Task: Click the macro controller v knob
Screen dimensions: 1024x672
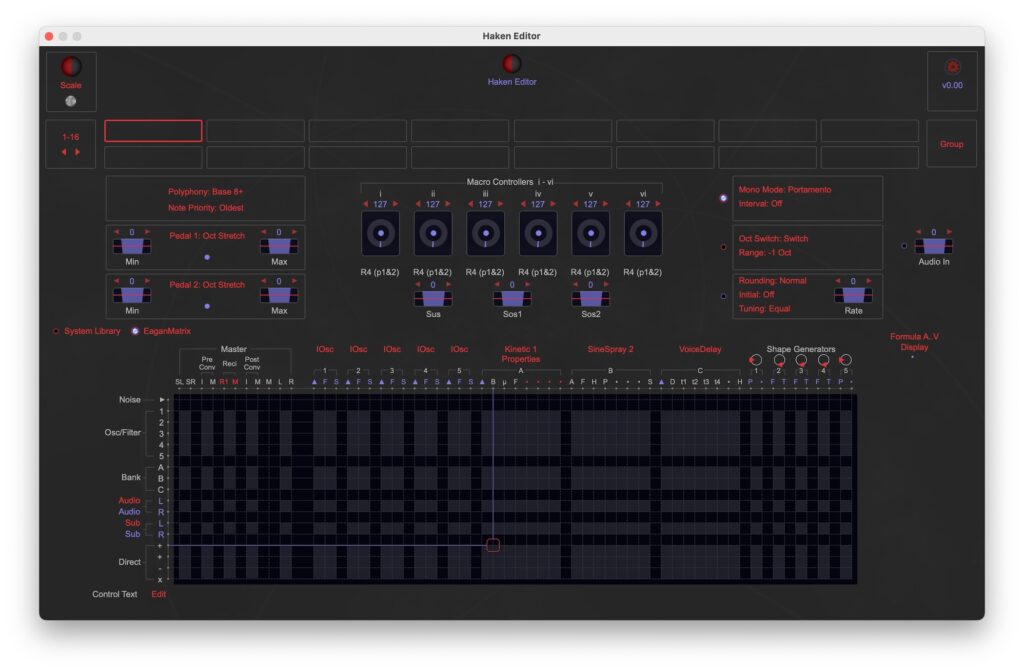Action: tap(590, 233)
